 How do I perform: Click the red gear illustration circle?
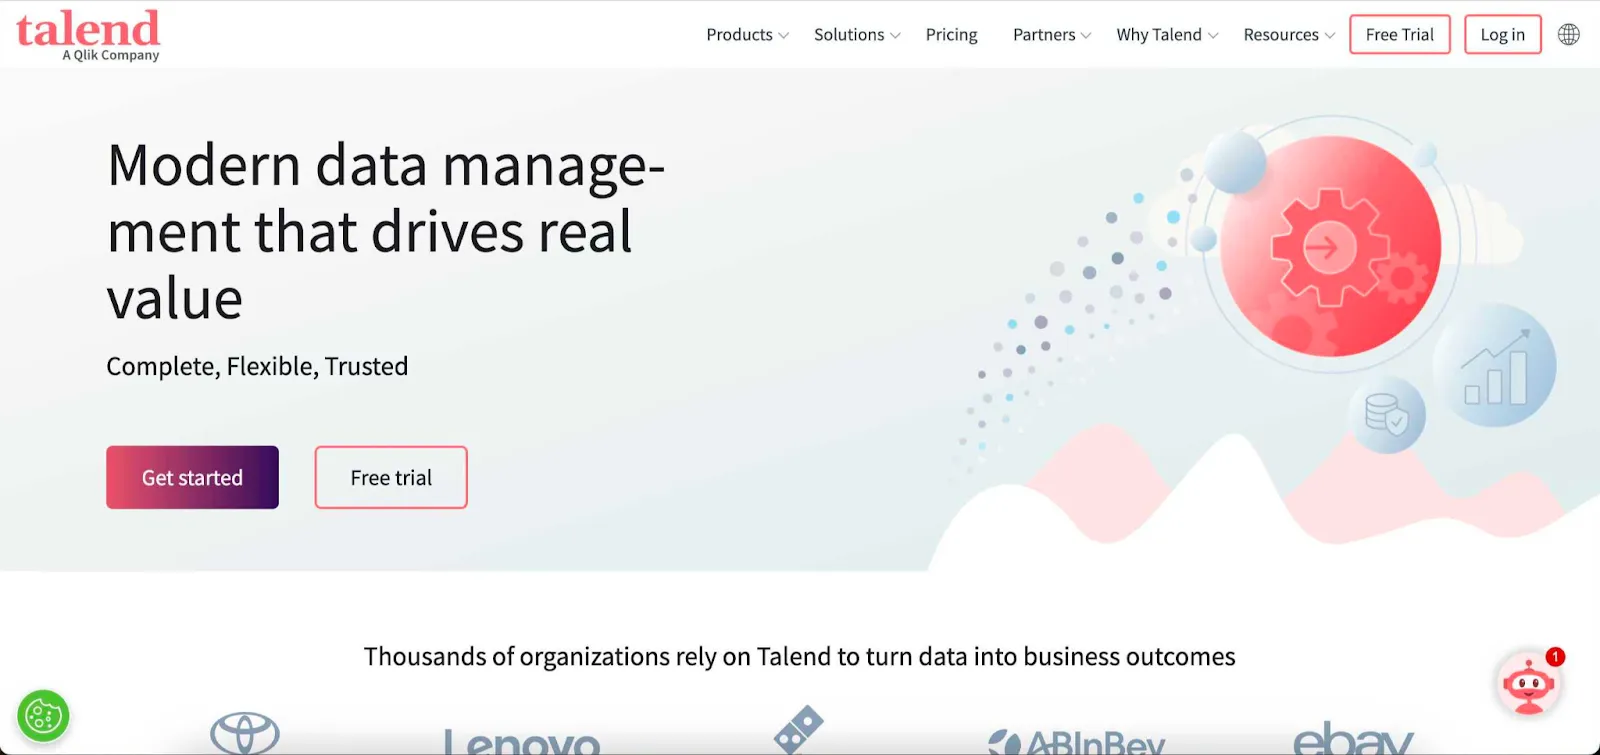click(1330, 246)
